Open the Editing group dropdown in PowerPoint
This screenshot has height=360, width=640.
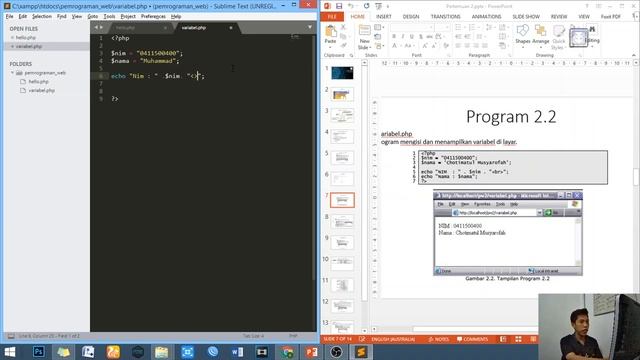click(x=592, y=36)
